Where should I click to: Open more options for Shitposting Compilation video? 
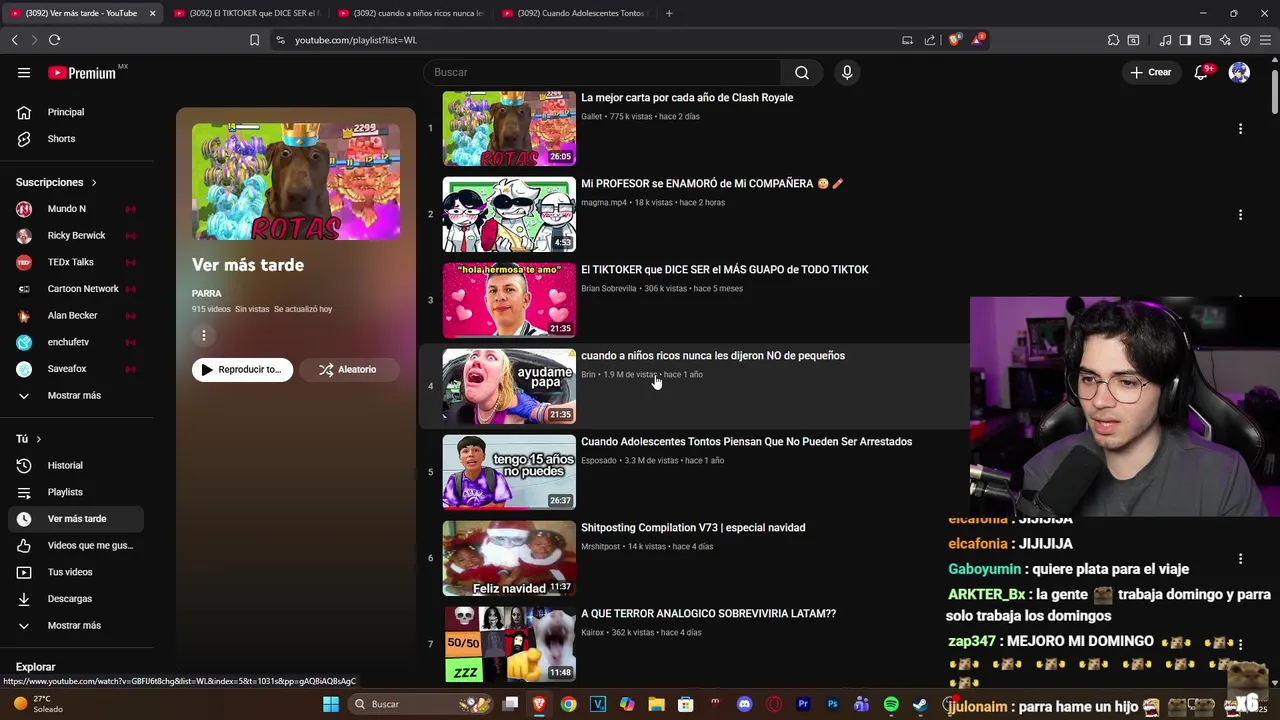1240,558
